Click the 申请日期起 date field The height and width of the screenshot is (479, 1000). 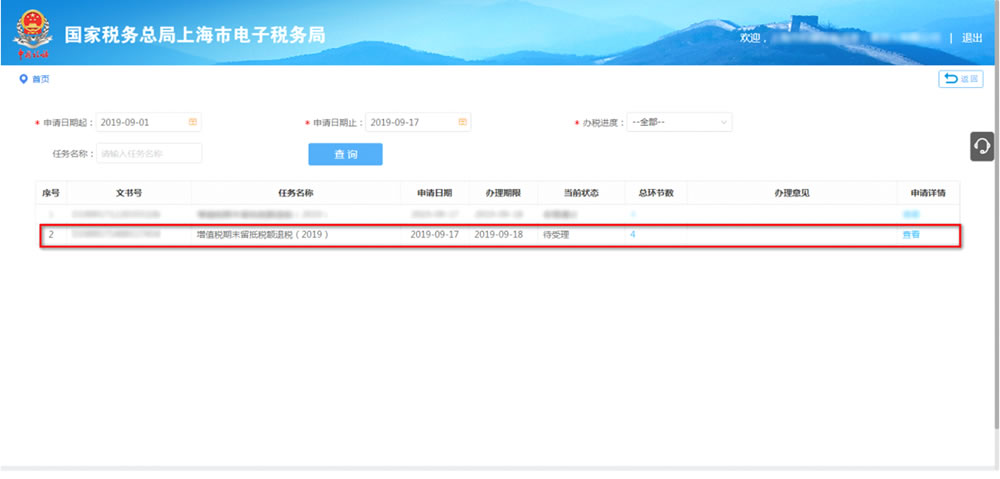point(140,122)
